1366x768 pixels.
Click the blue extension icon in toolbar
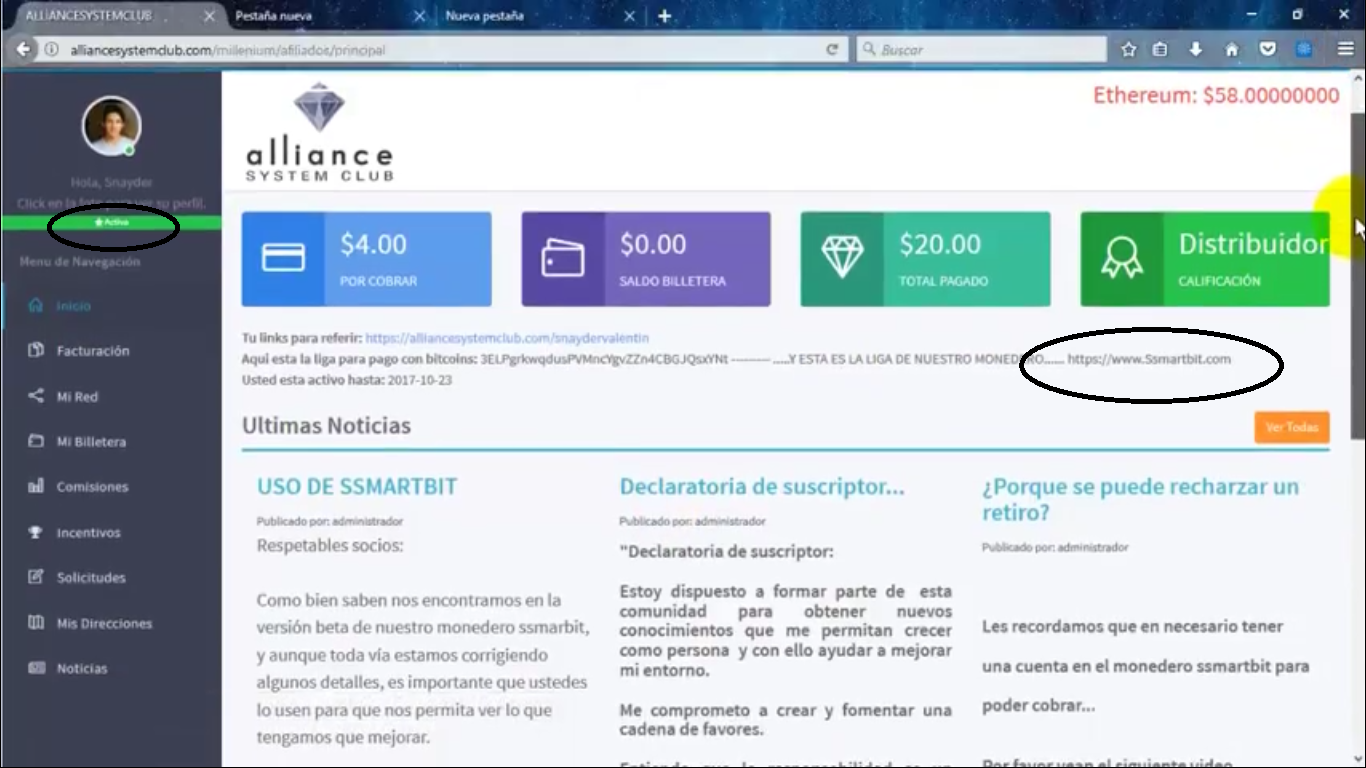(1303, 49)
